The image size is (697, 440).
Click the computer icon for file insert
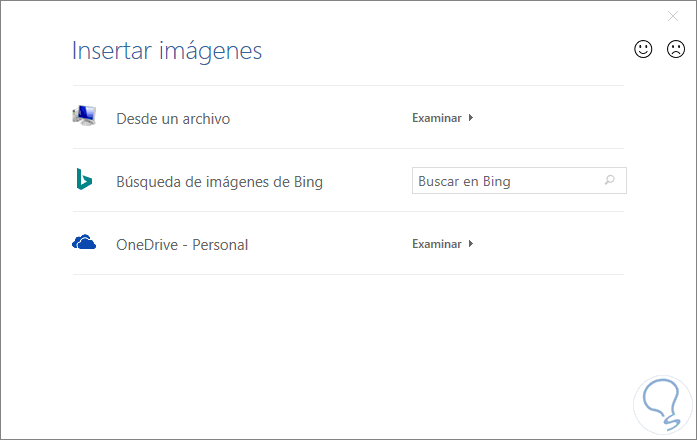[x=84, y=117]
